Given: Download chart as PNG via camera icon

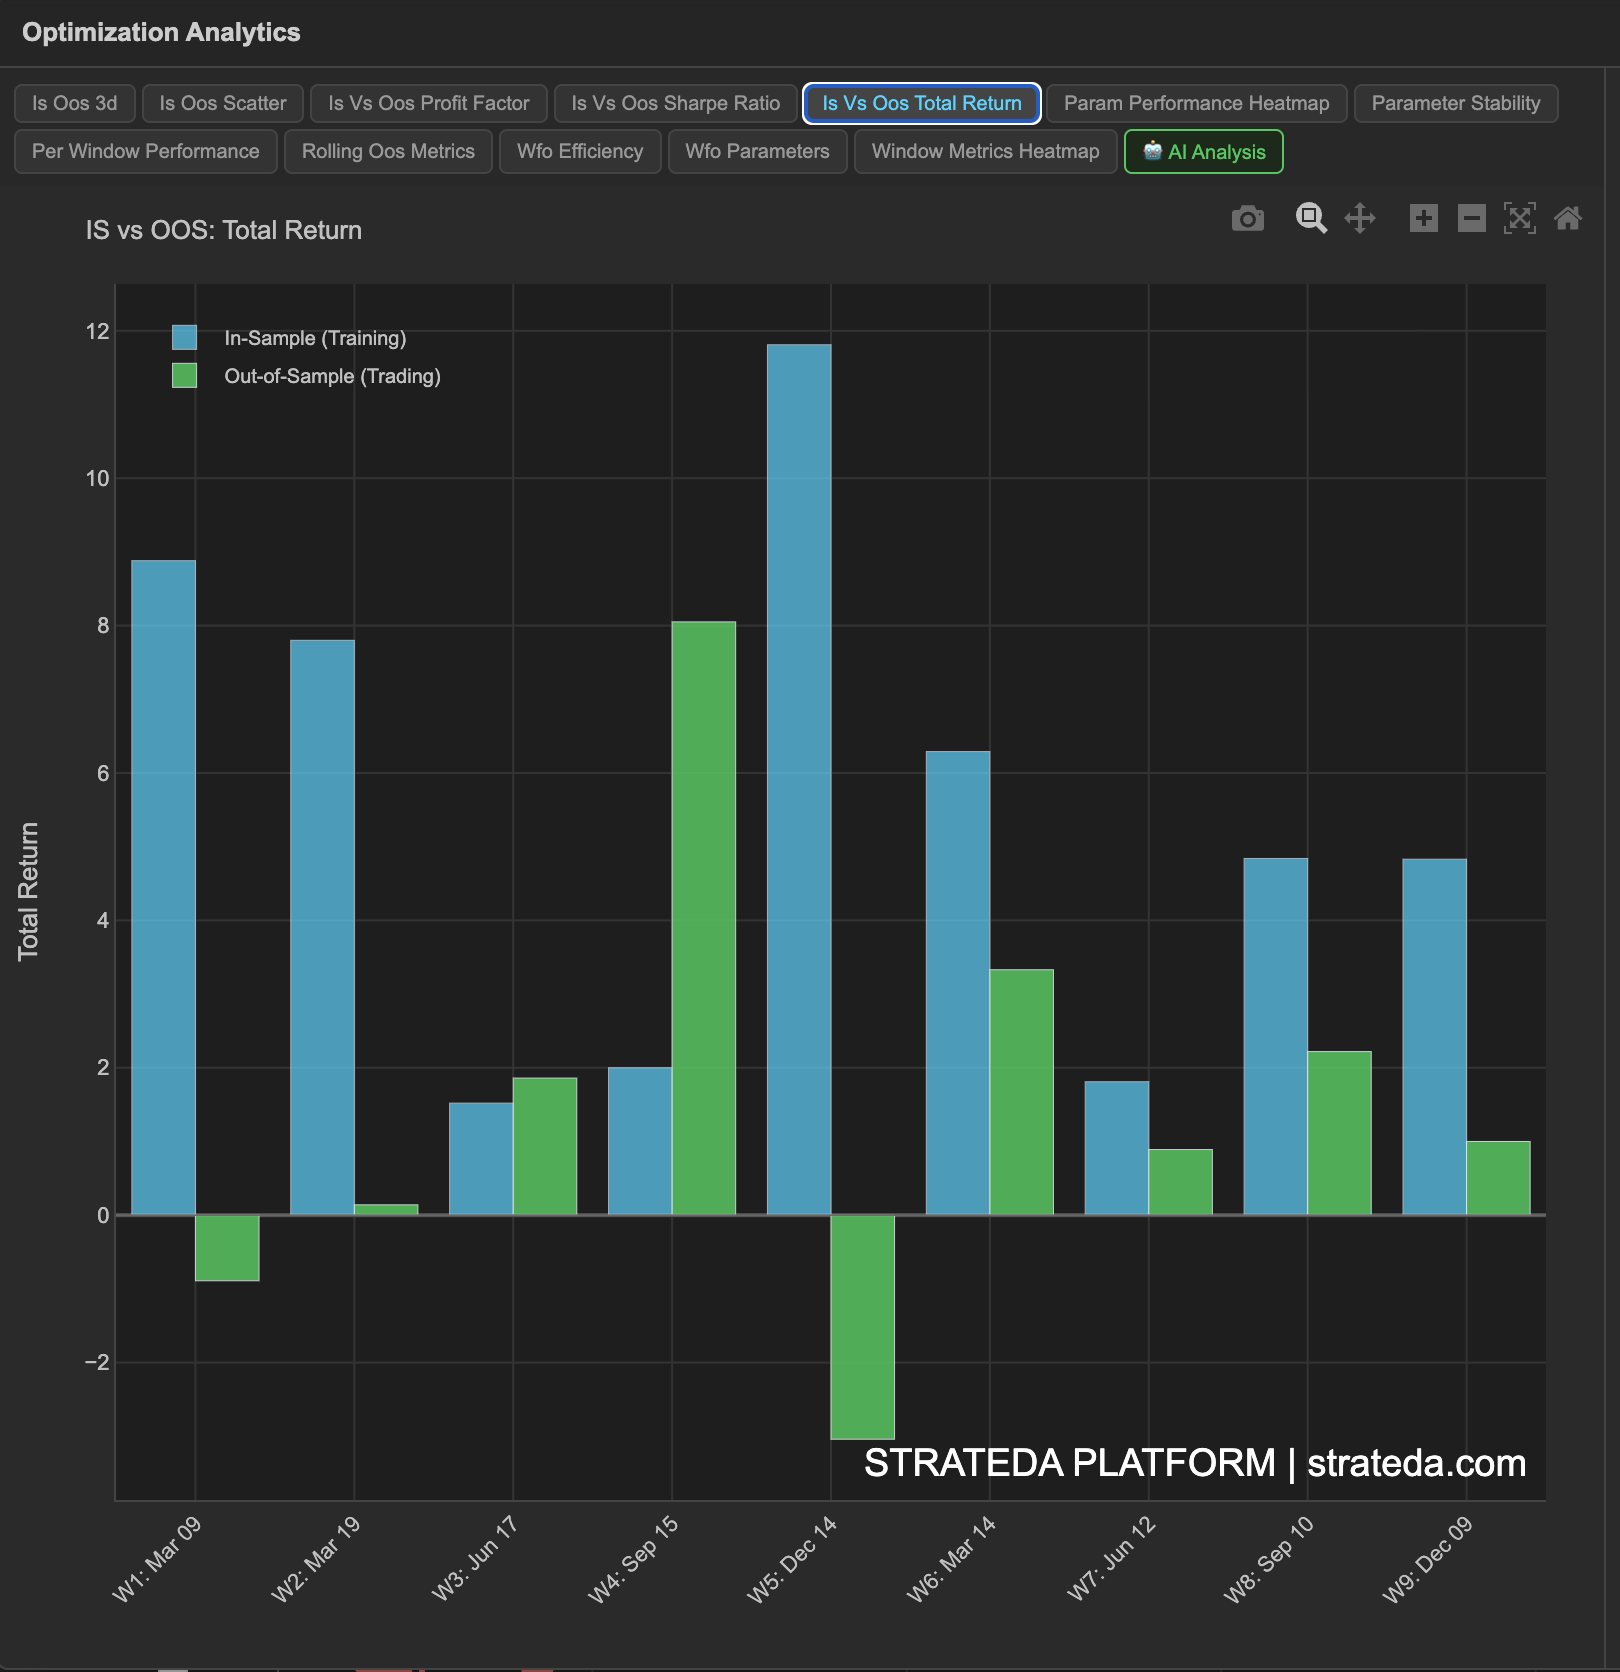Looking at the screenshot, I should tap(1248, 218).
